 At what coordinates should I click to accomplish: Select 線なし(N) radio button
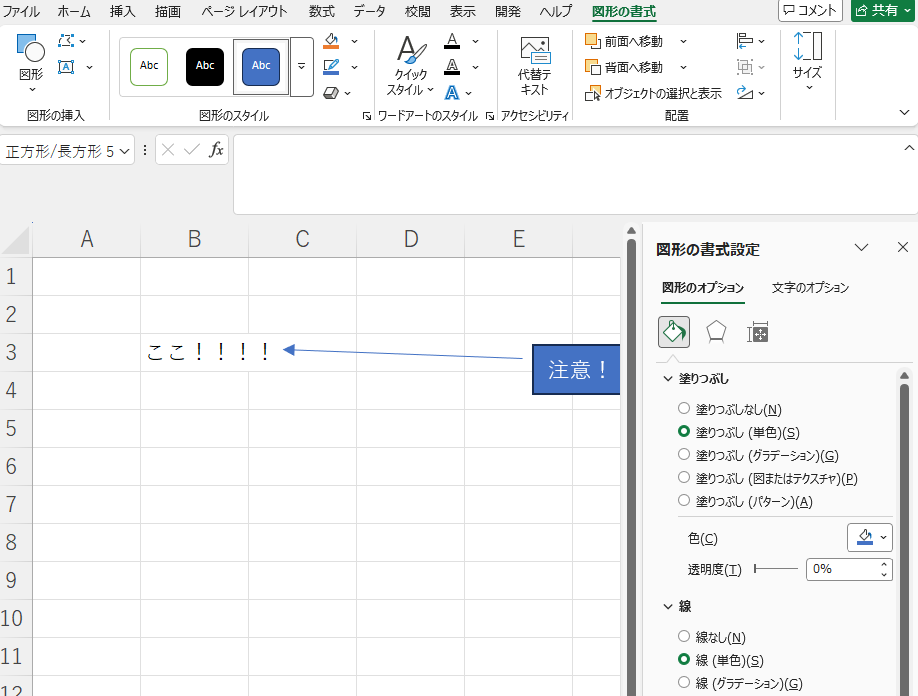point(684,636)
